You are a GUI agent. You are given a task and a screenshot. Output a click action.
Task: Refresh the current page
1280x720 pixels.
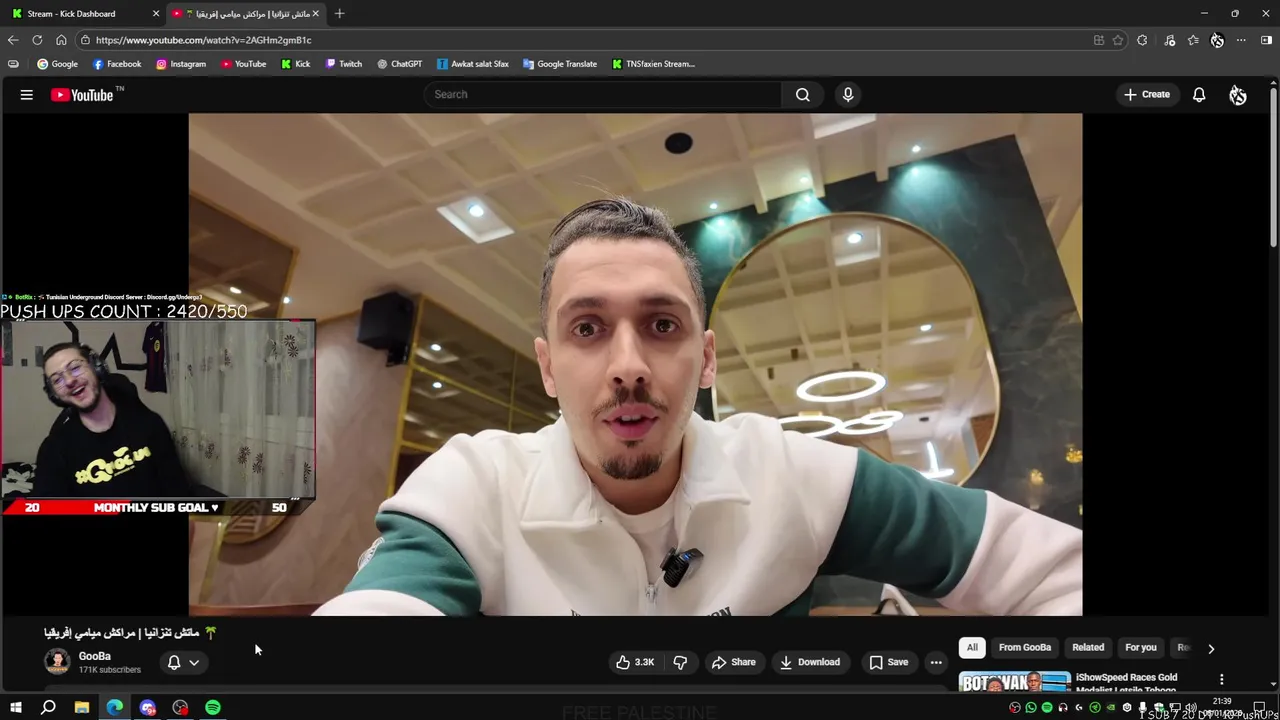pyautogui.click(x=37, y=40)
